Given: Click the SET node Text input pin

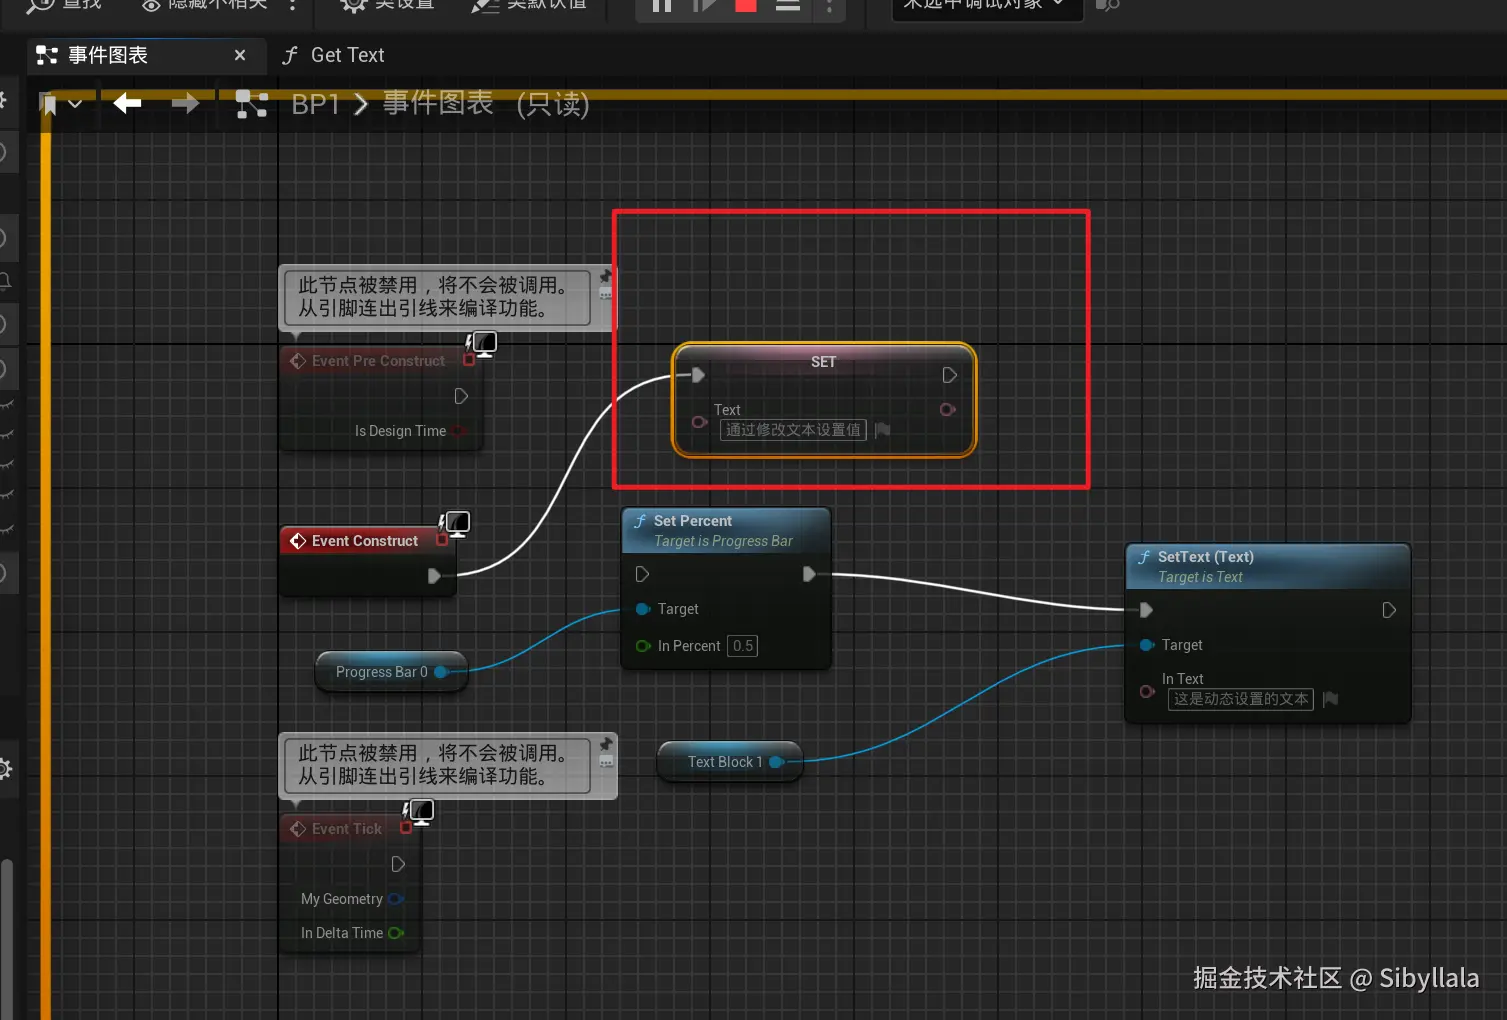Looking at the screenshot, I should click(x=700, y=422).
